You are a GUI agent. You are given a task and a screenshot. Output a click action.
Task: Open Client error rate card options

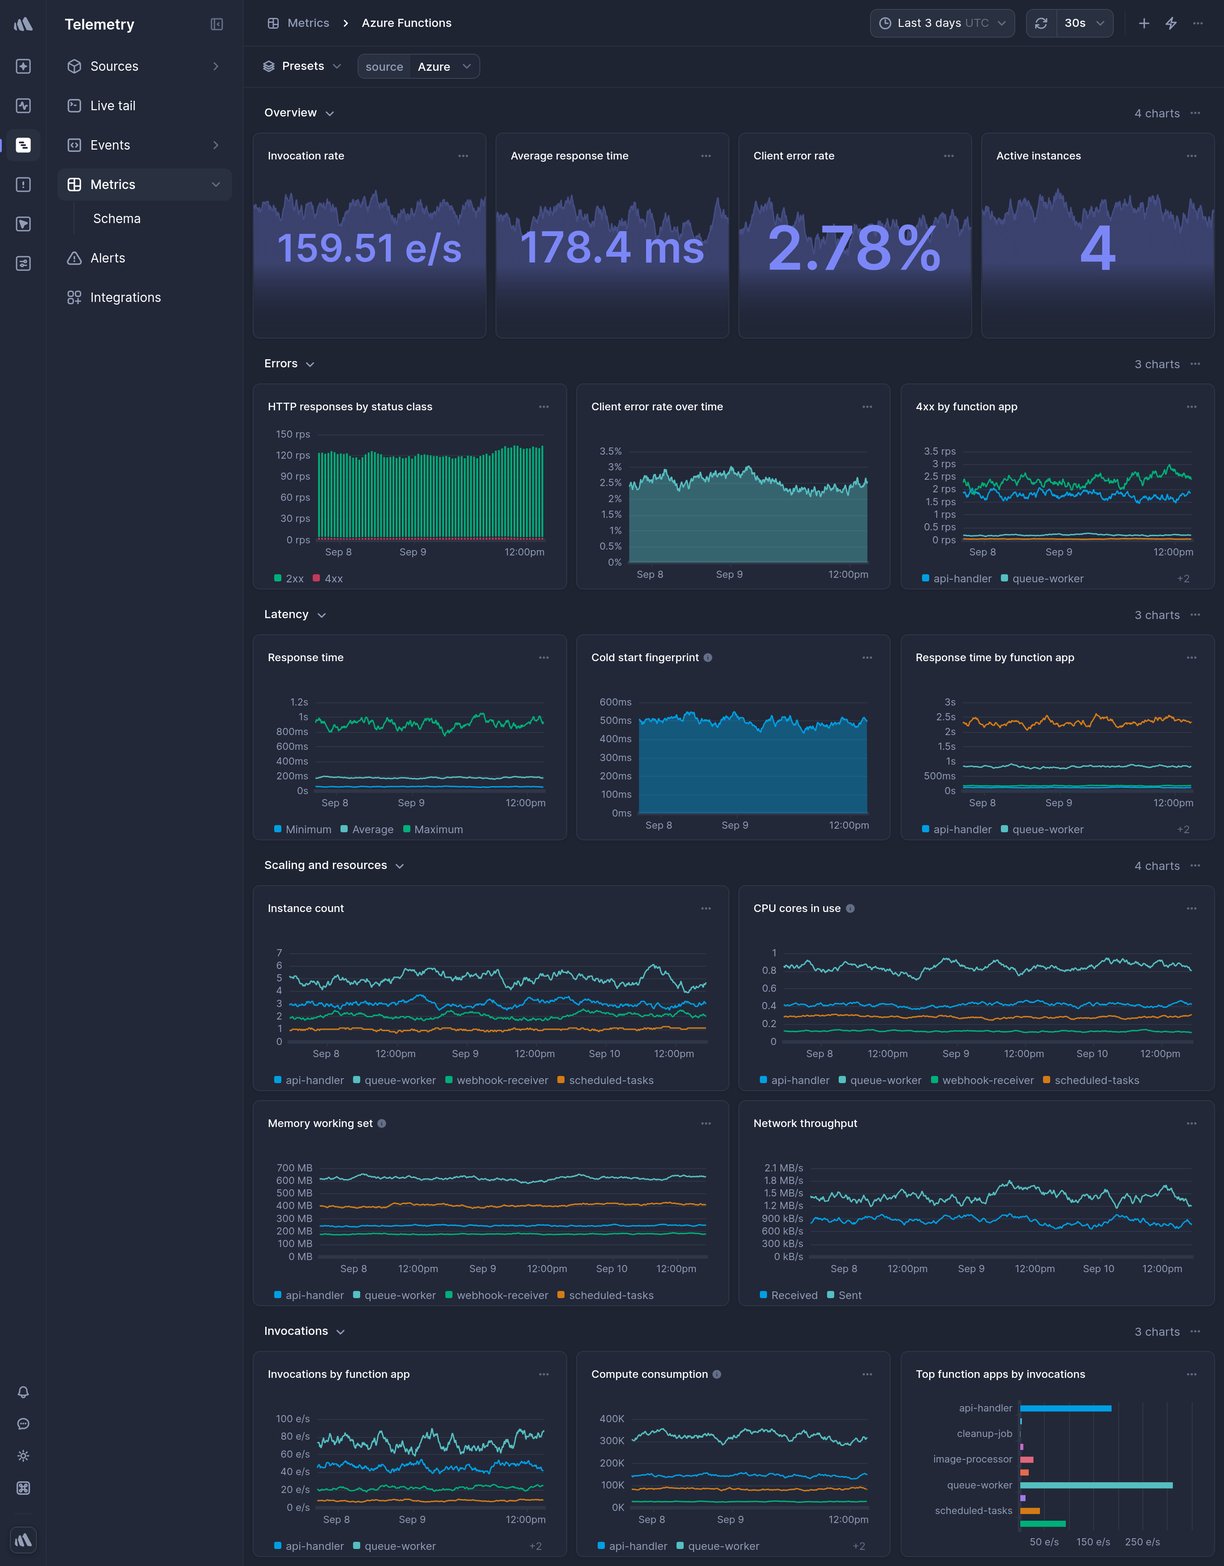click(949, 156)
